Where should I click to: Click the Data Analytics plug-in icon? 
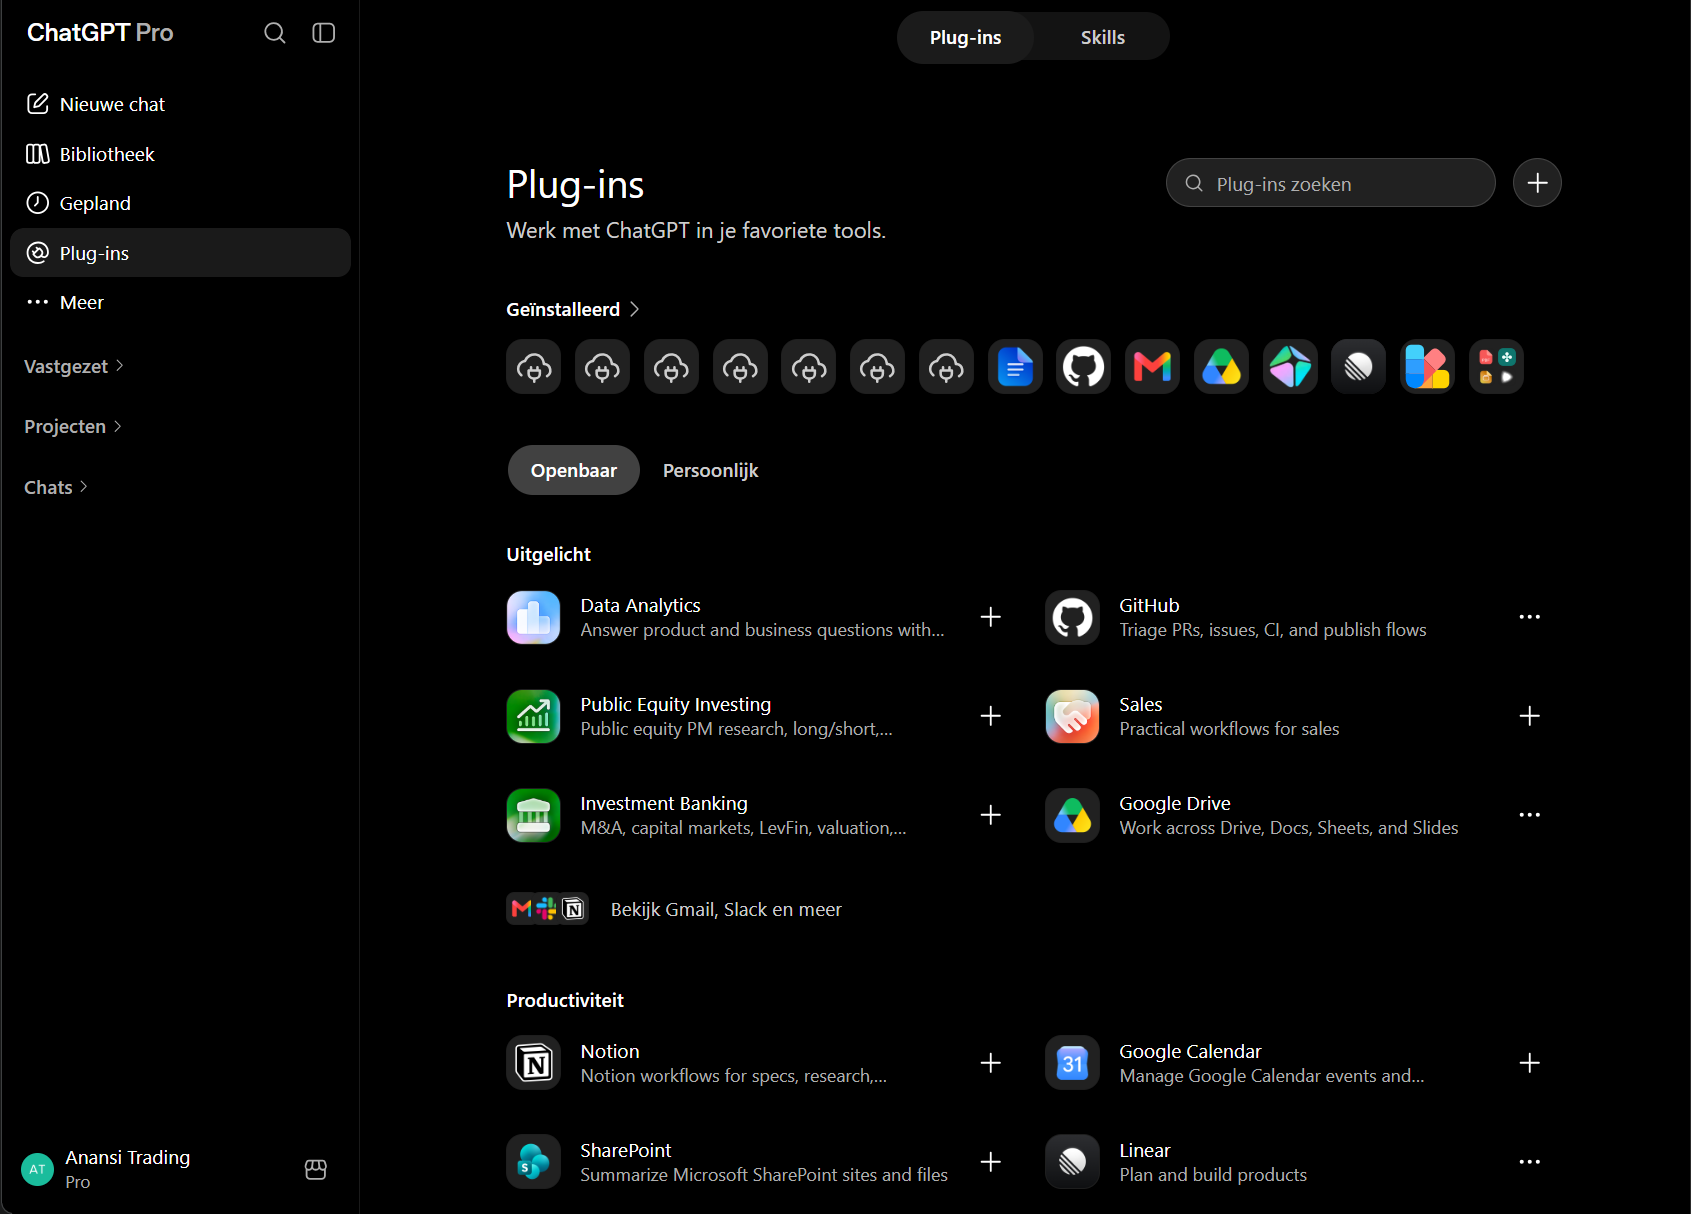tap(534, 617)
